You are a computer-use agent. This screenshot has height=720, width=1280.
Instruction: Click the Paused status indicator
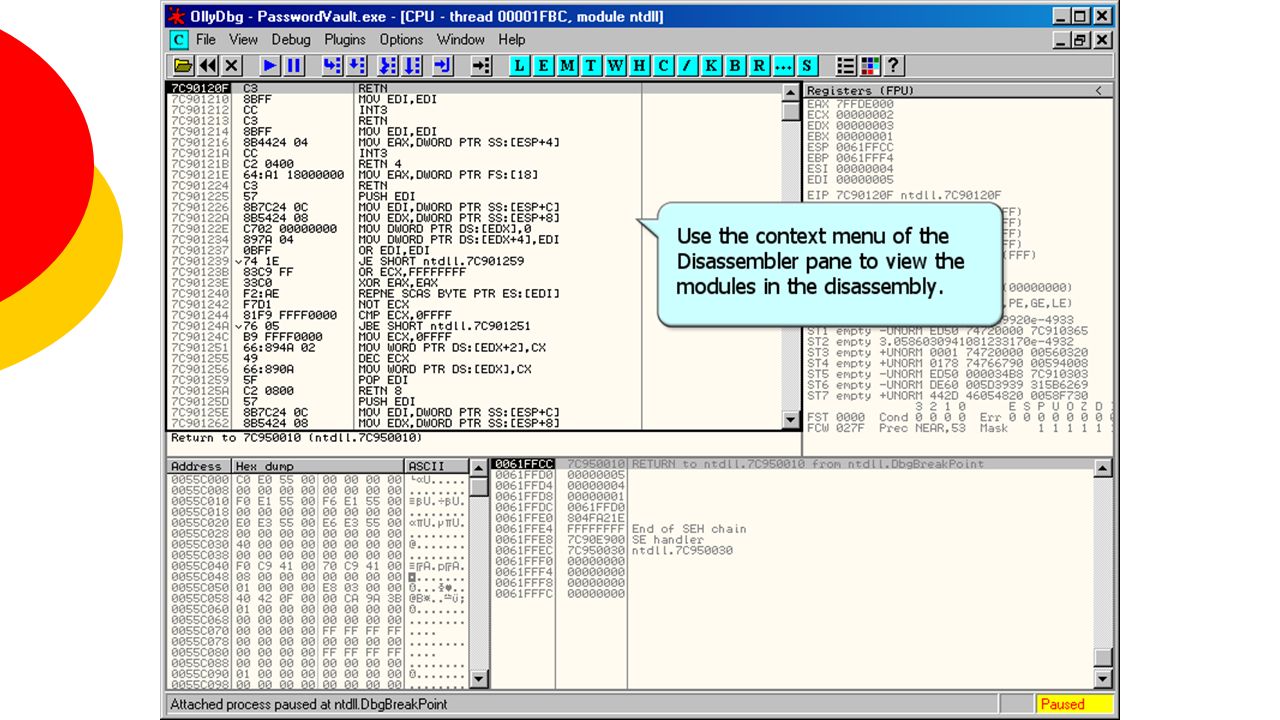tap(1074, 704)
